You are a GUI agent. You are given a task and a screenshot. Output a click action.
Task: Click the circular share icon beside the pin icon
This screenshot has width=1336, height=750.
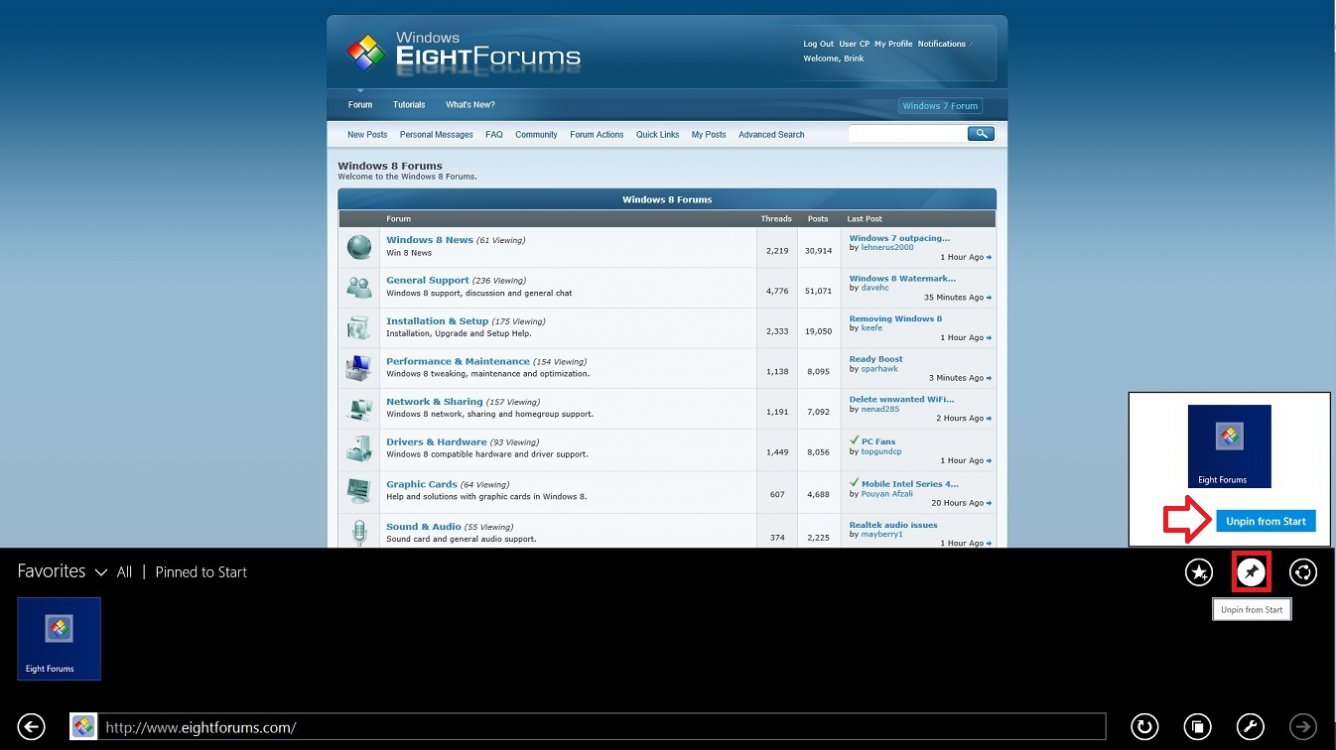click(x=1303, y=572)
